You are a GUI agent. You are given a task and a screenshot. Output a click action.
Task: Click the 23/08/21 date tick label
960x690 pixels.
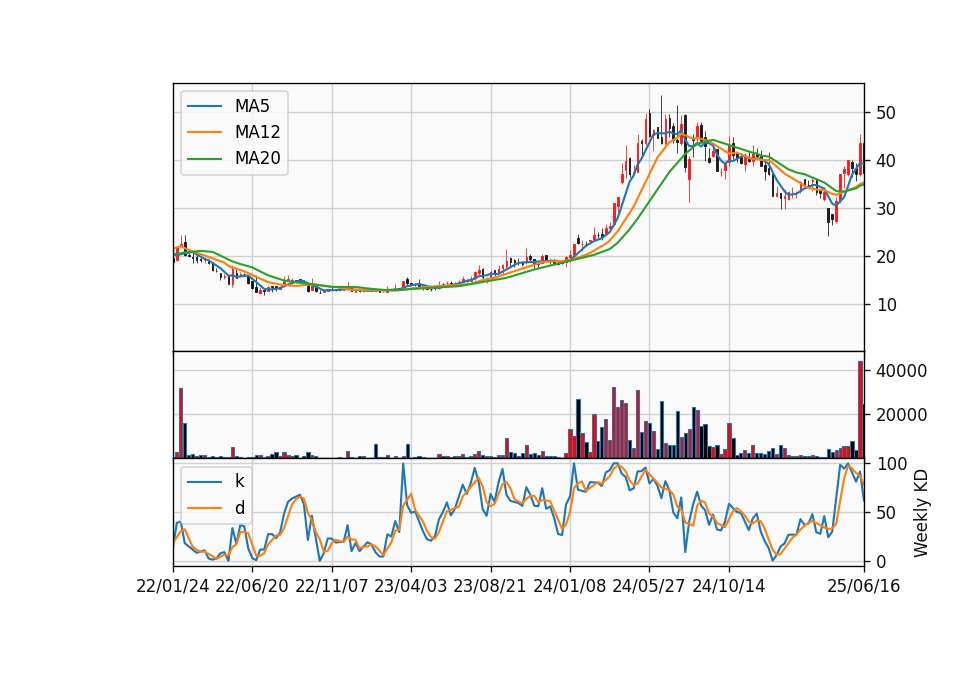click(x=490, y=587)
